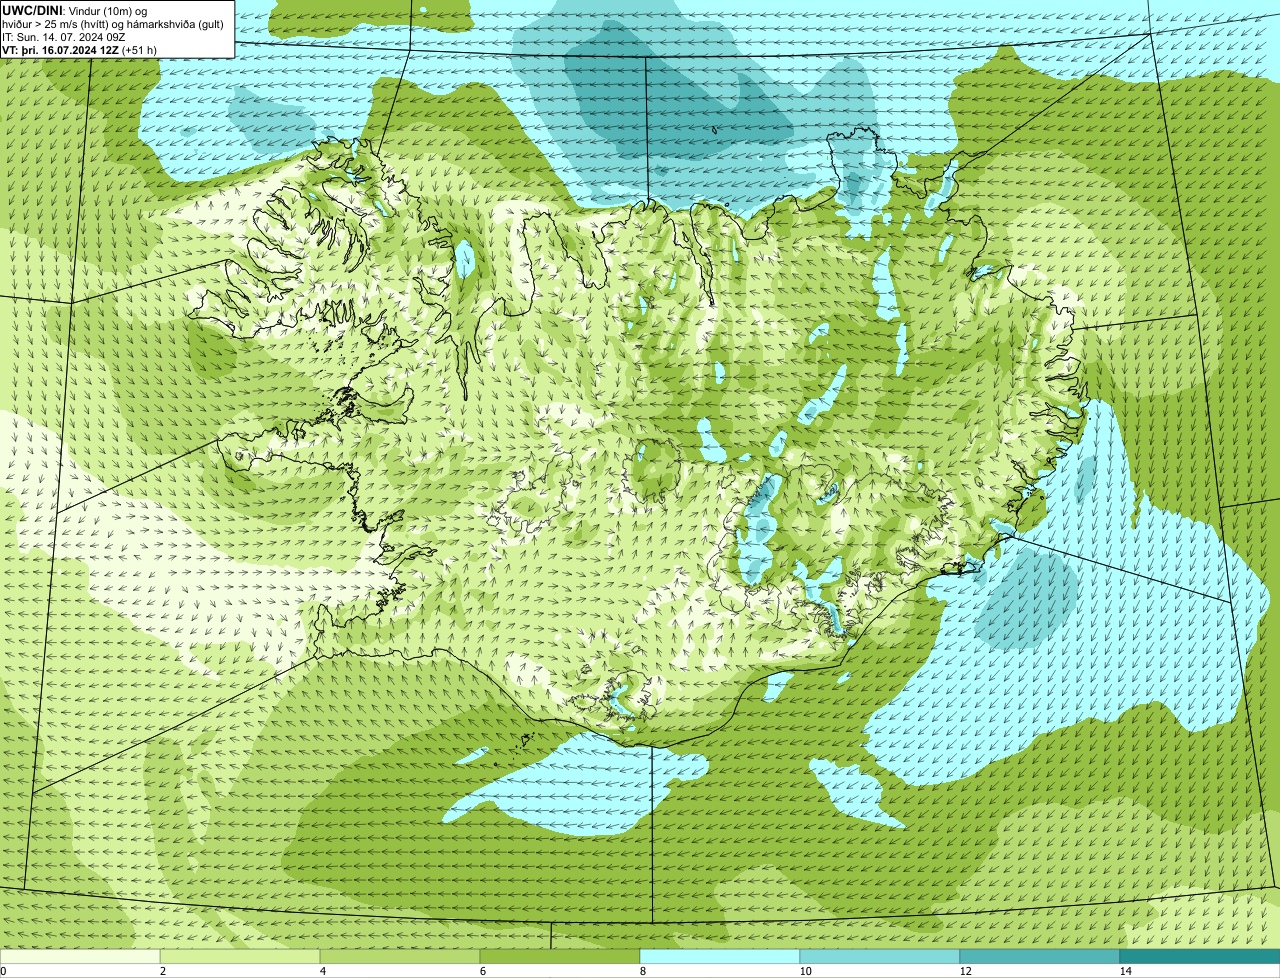Click the legend tick label '6'
The image size is (1280, 978).
point(482,971)
